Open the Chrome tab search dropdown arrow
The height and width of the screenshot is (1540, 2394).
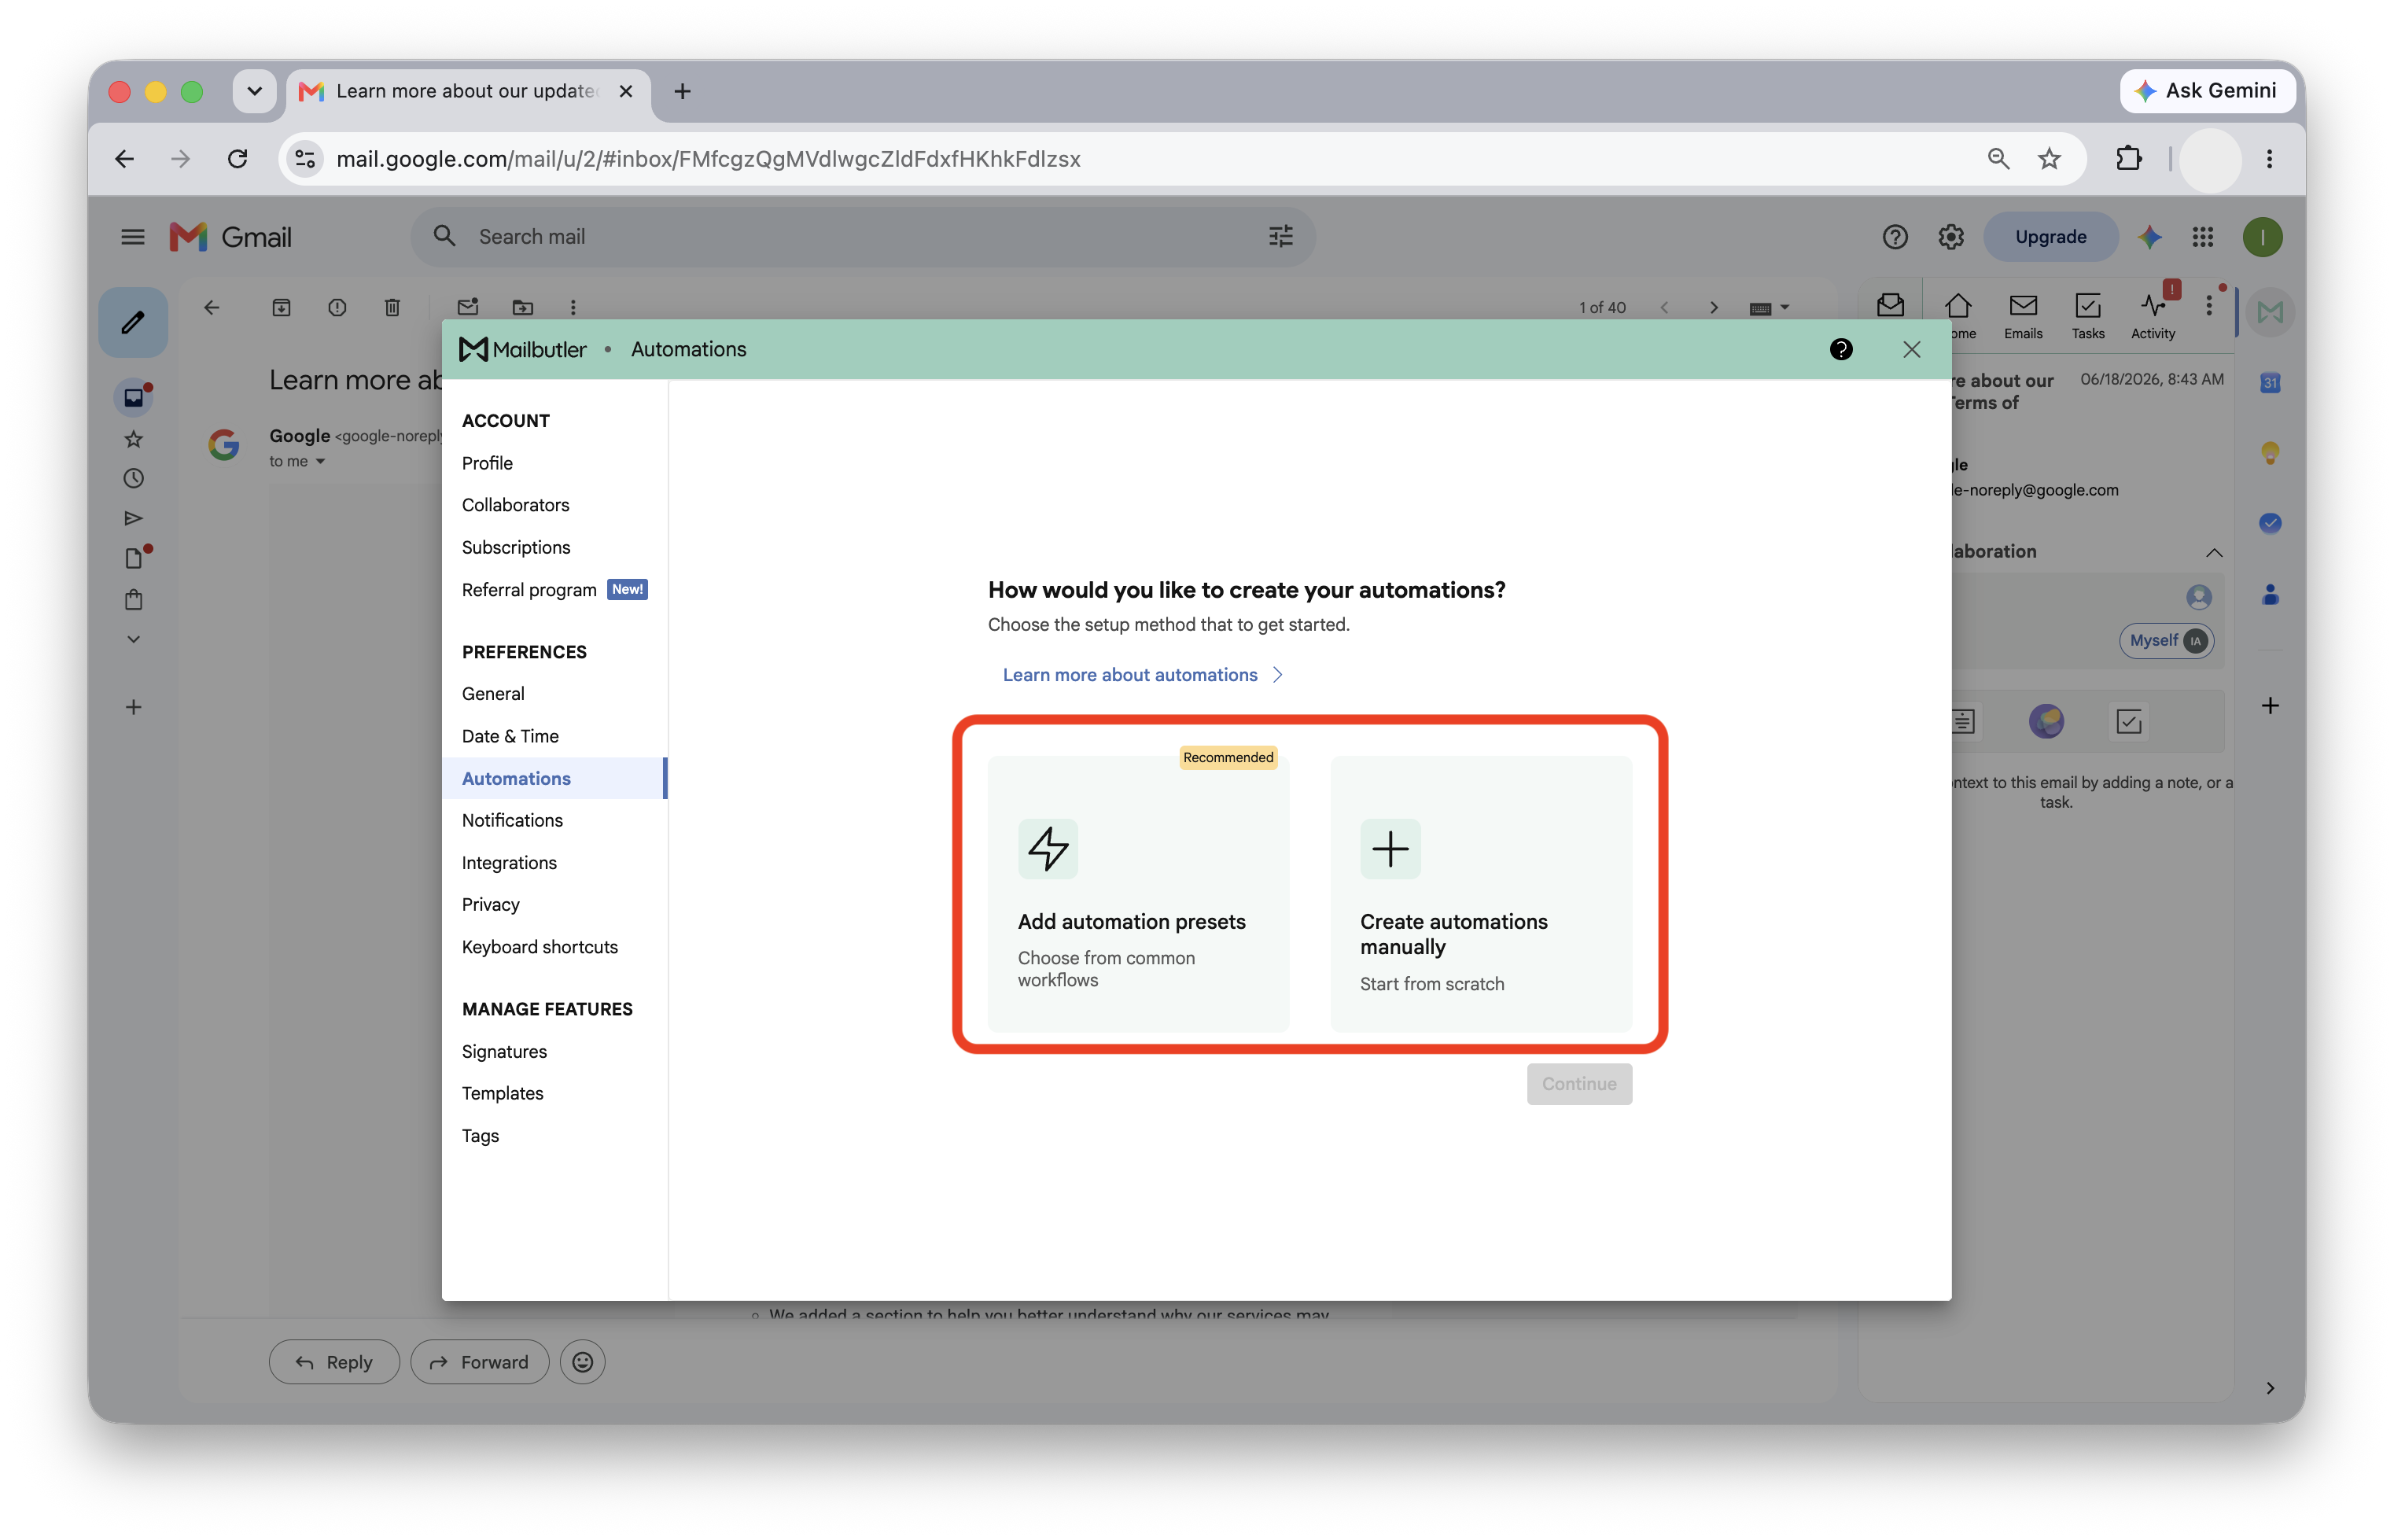coord(254,91)
